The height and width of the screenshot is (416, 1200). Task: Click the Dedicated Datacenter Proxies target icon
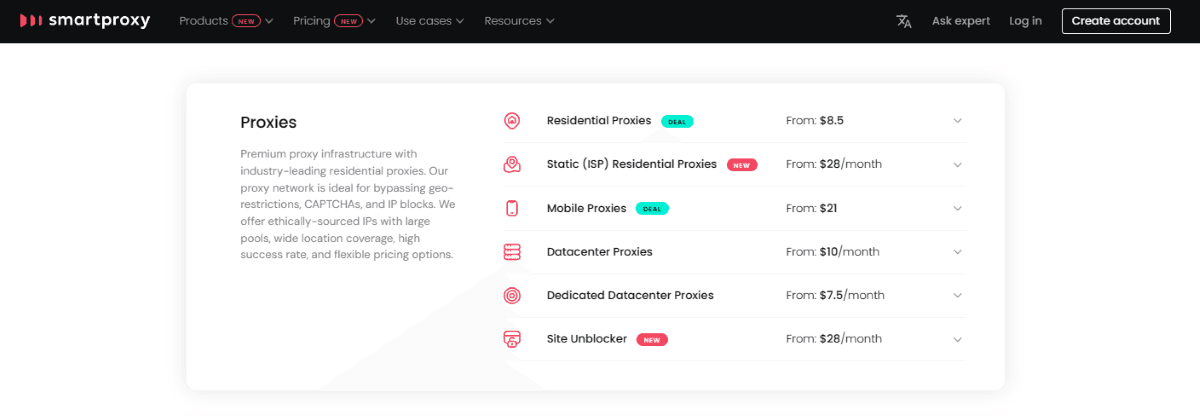coord(512,295)
